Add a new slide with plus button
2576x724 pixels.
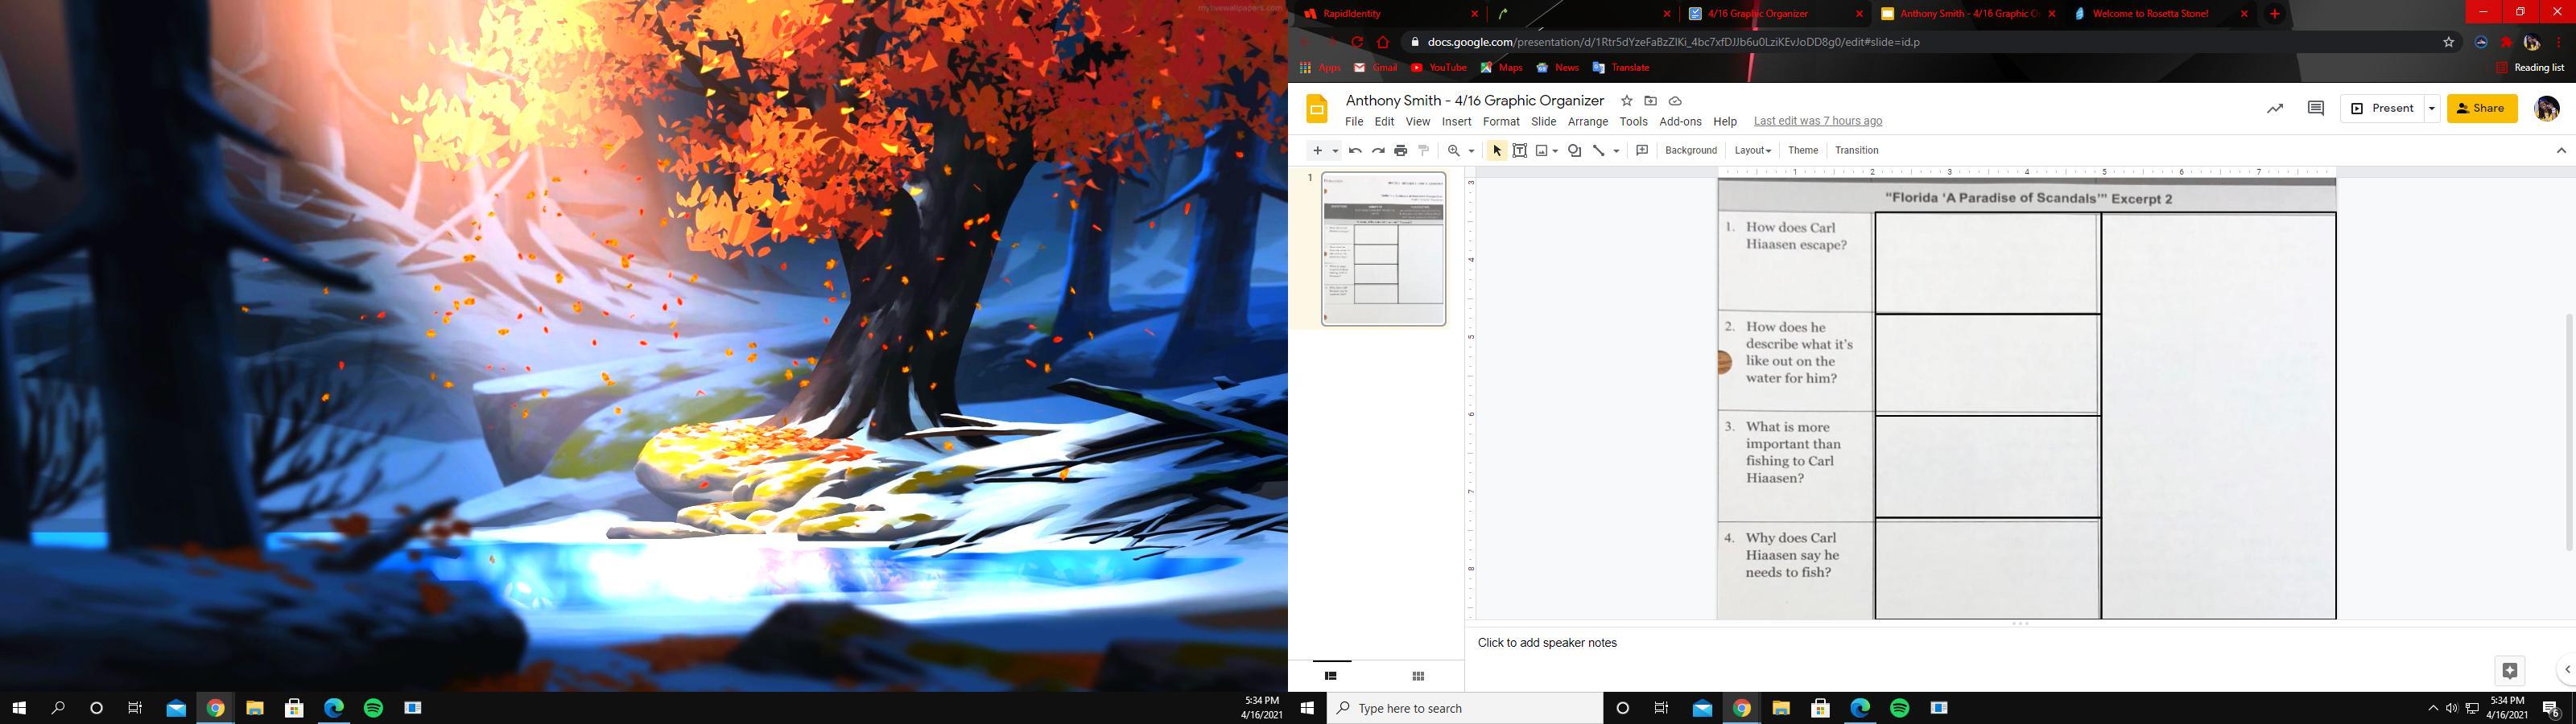(1318, 151)
